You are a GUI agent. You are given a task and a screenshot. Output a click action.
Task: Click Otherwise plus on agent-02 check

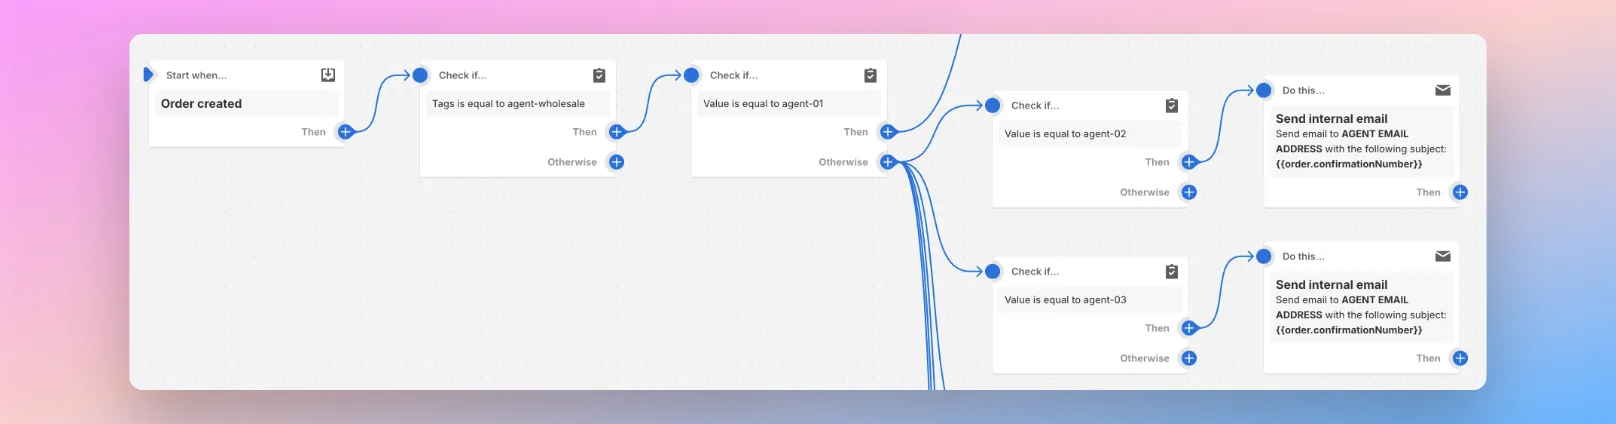pyautogui.click(x=1189, y=192)
